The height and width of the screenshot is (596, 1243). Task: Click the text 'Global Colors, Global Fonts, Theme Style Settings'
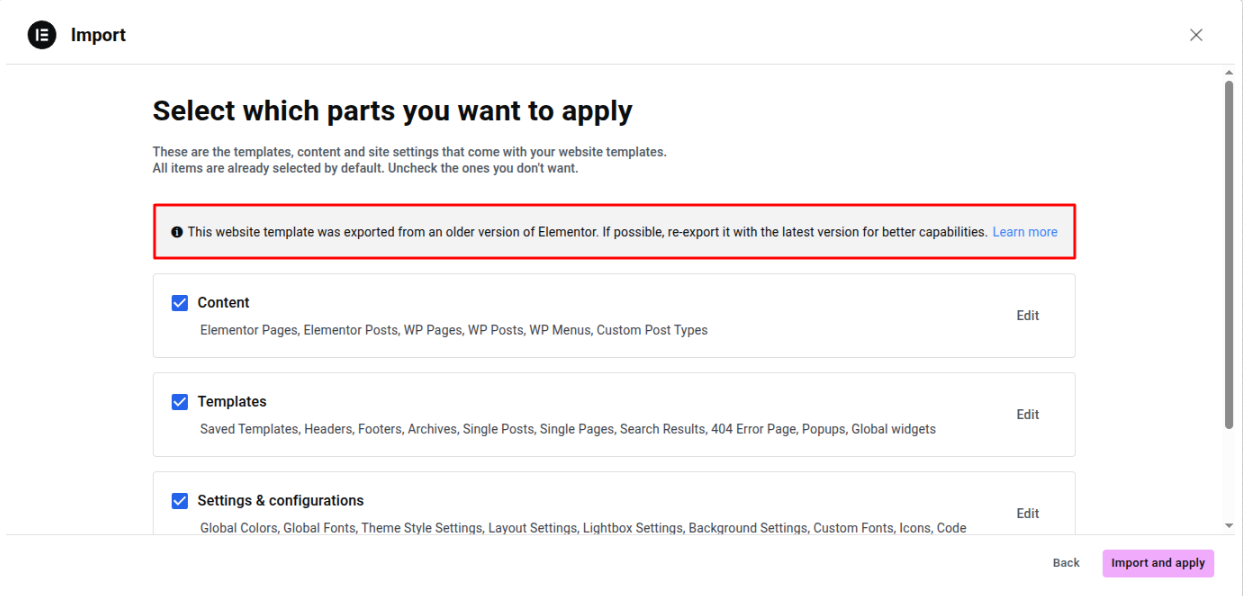[x=342, y=528]
